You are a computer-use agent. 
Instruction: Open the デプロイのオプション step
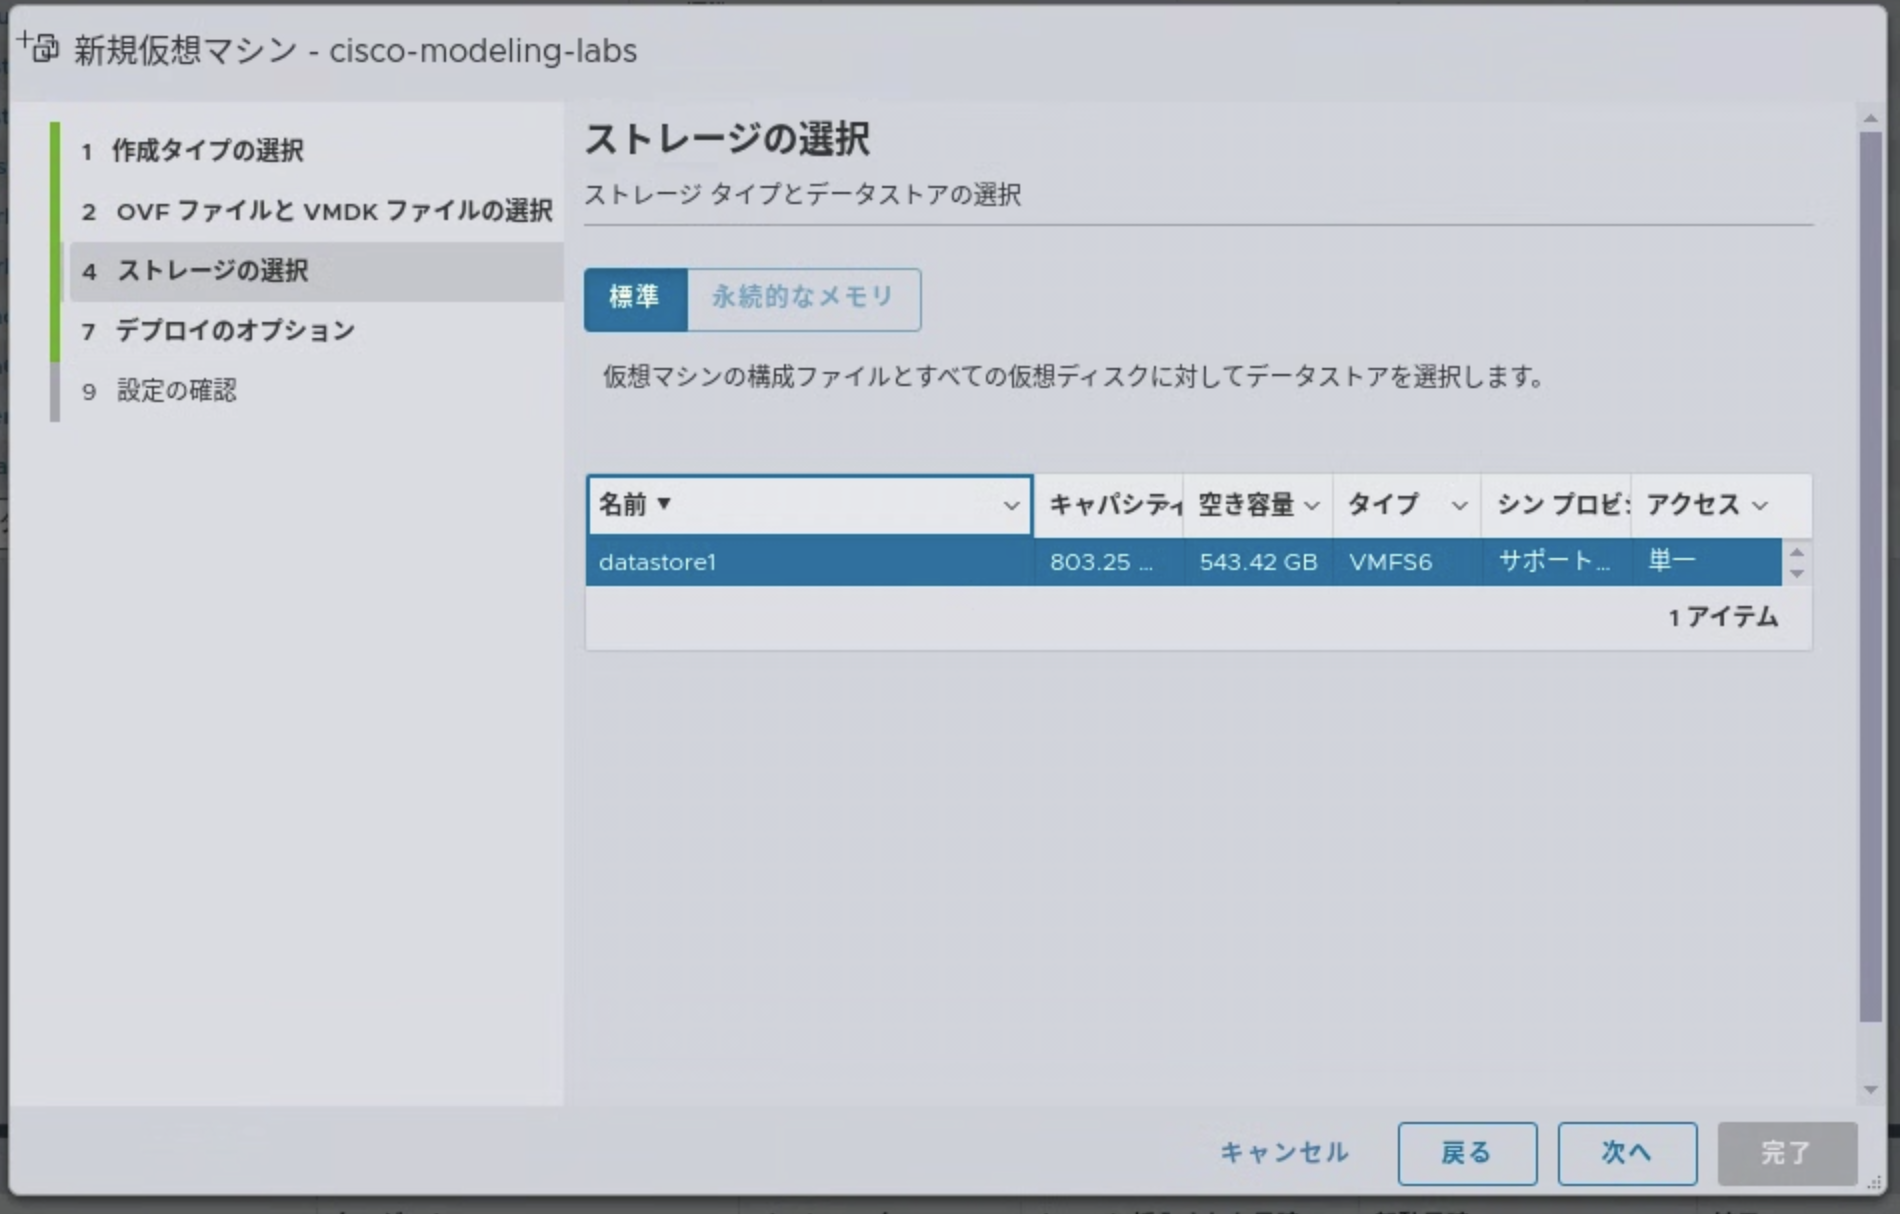pyautogui.click(x=235, y=330)
